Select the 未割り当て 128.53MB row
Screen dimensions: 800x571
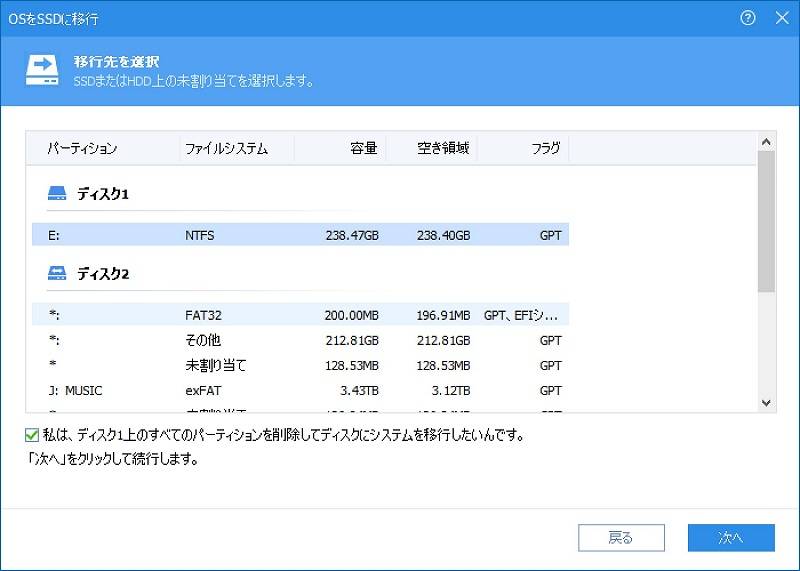coord(300,365)
